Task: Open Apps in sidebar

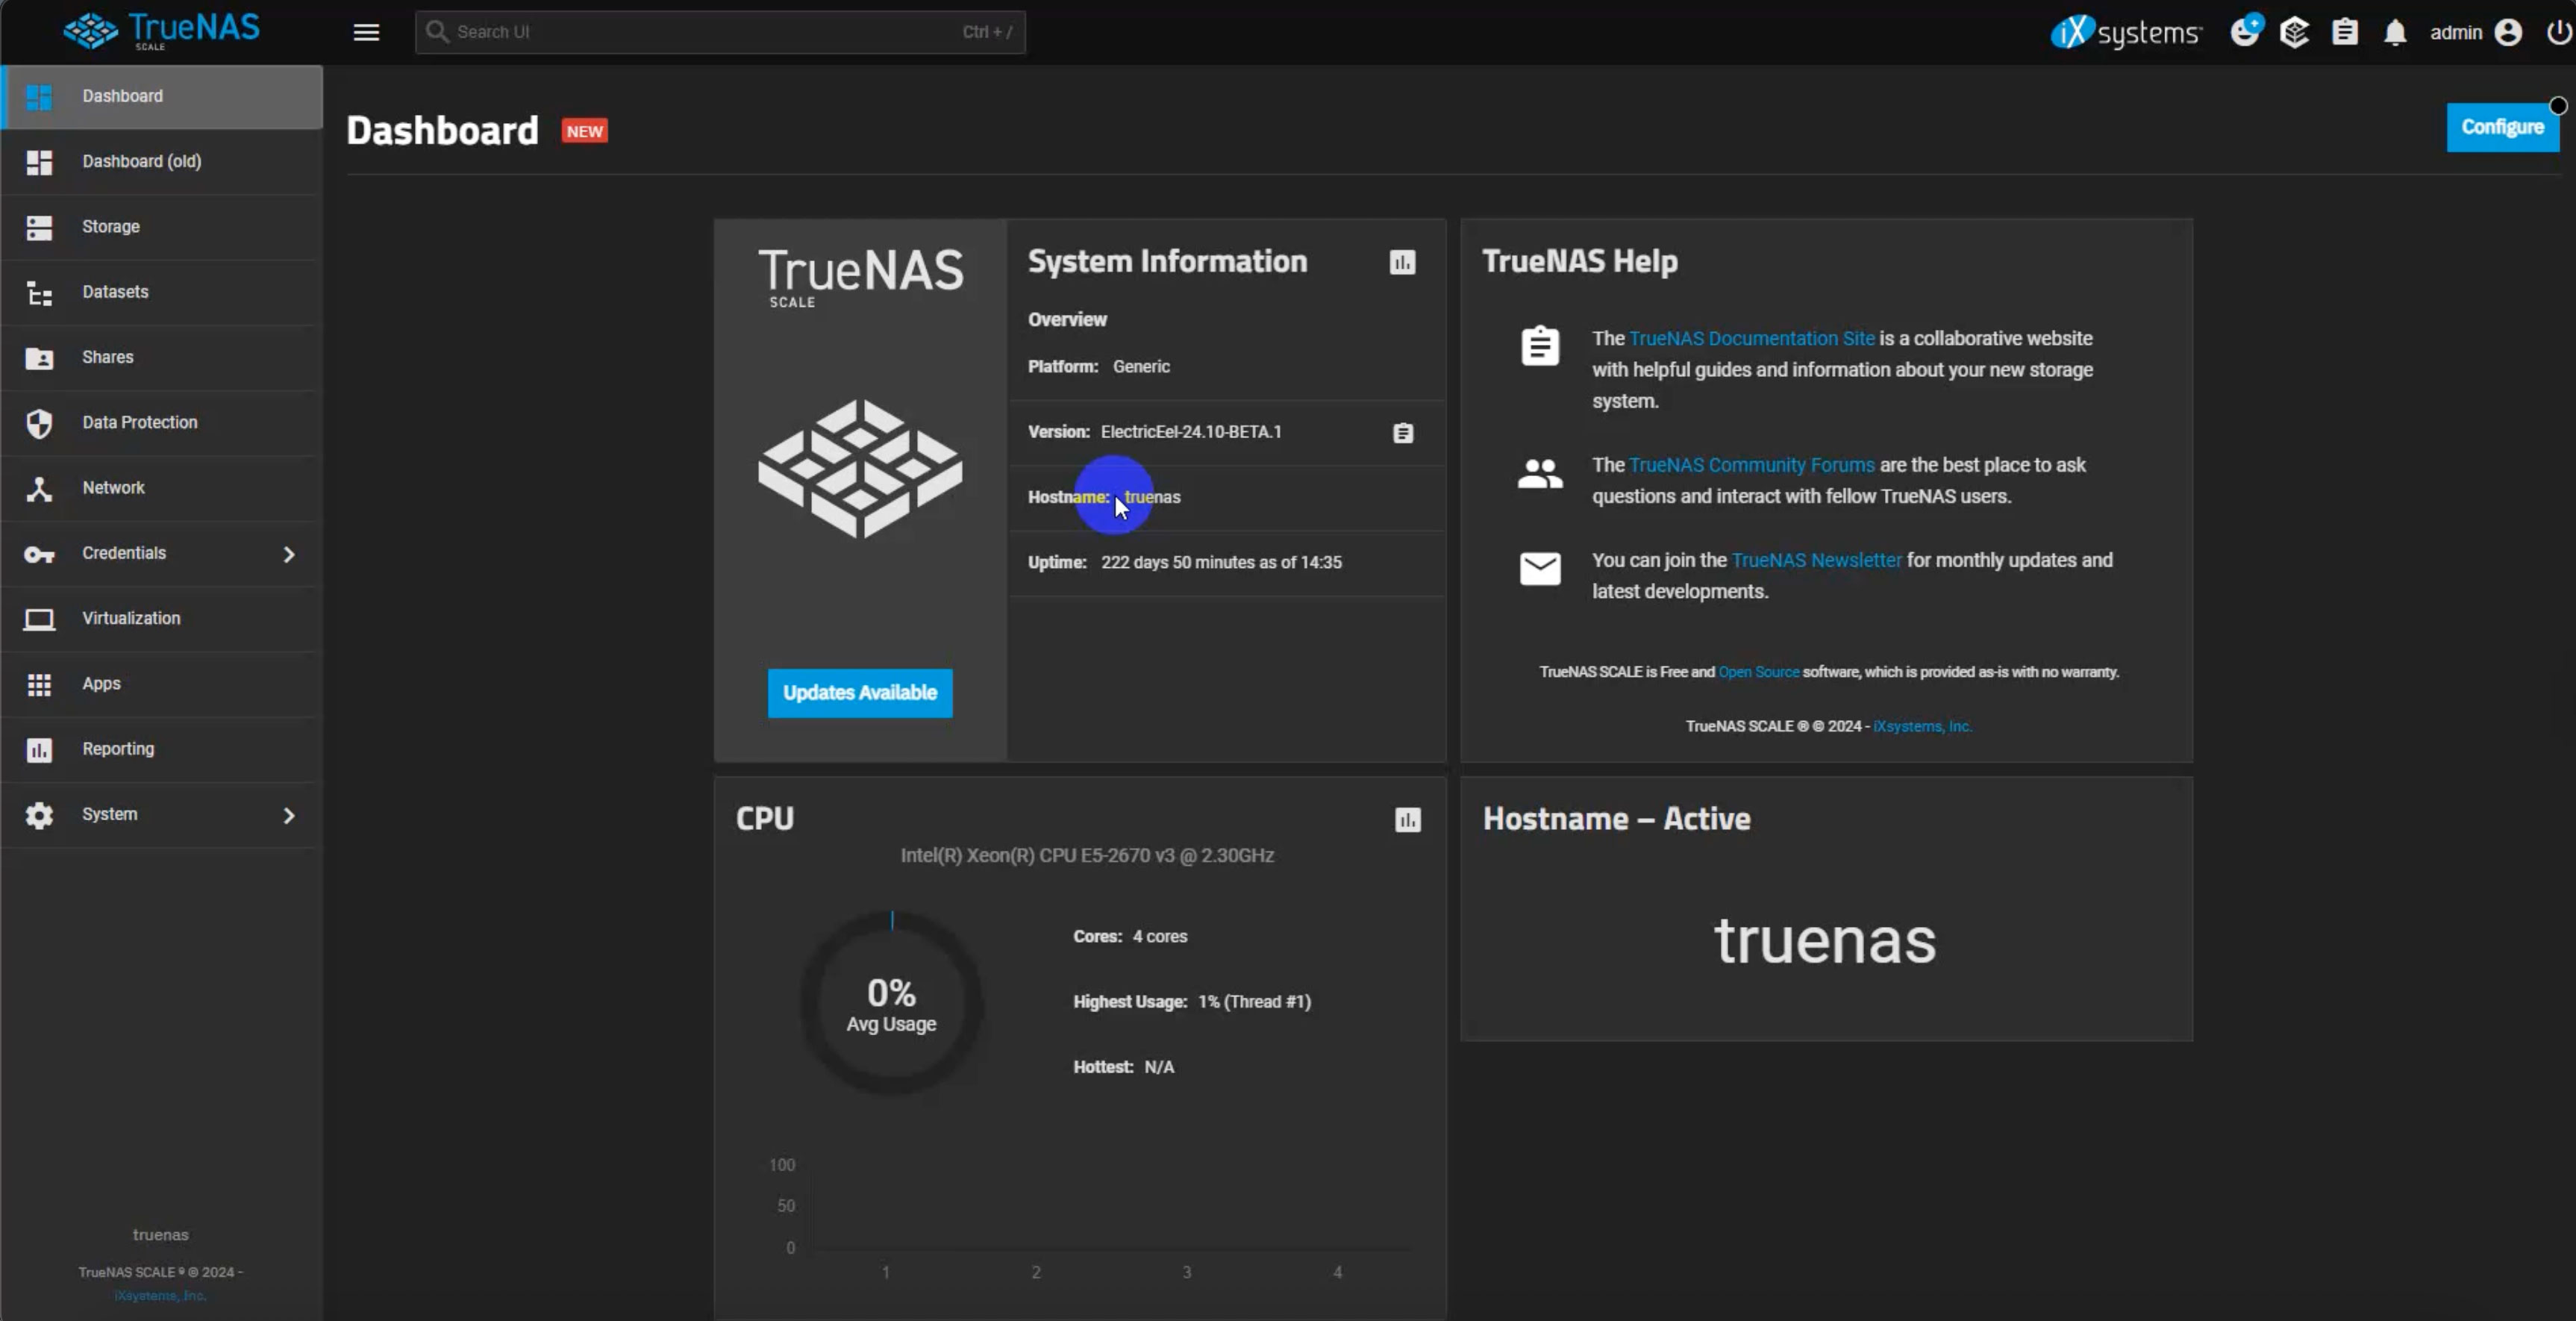Action: click(x=161, y=683)
